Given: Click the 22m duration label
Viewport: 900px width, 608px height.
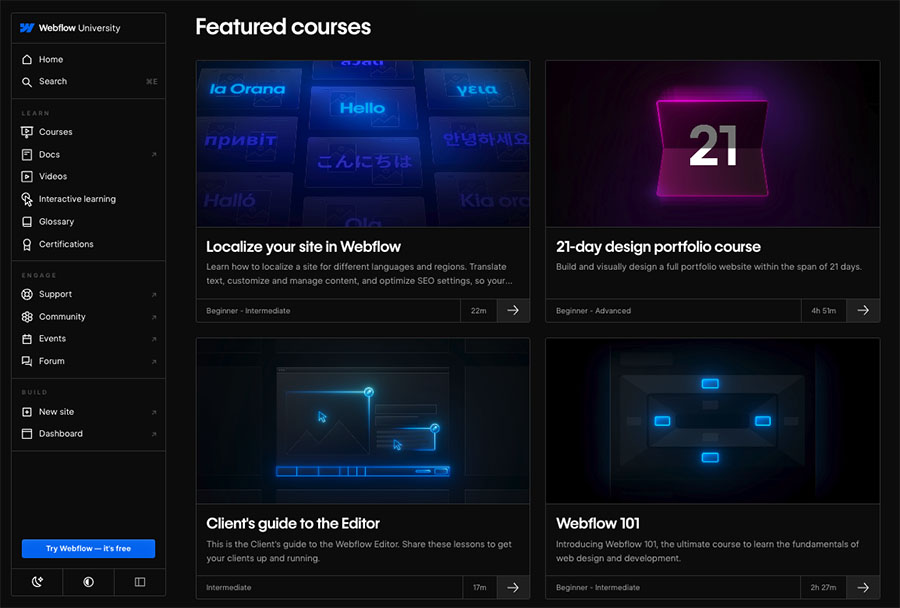Looking at the screenshot, I should (x=479, y=311).
